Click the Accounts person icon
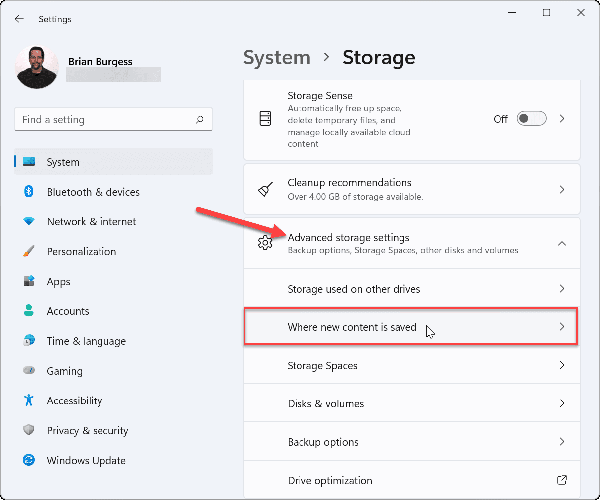Viewport: 600px width, 500px height. (x=27, y=311)
